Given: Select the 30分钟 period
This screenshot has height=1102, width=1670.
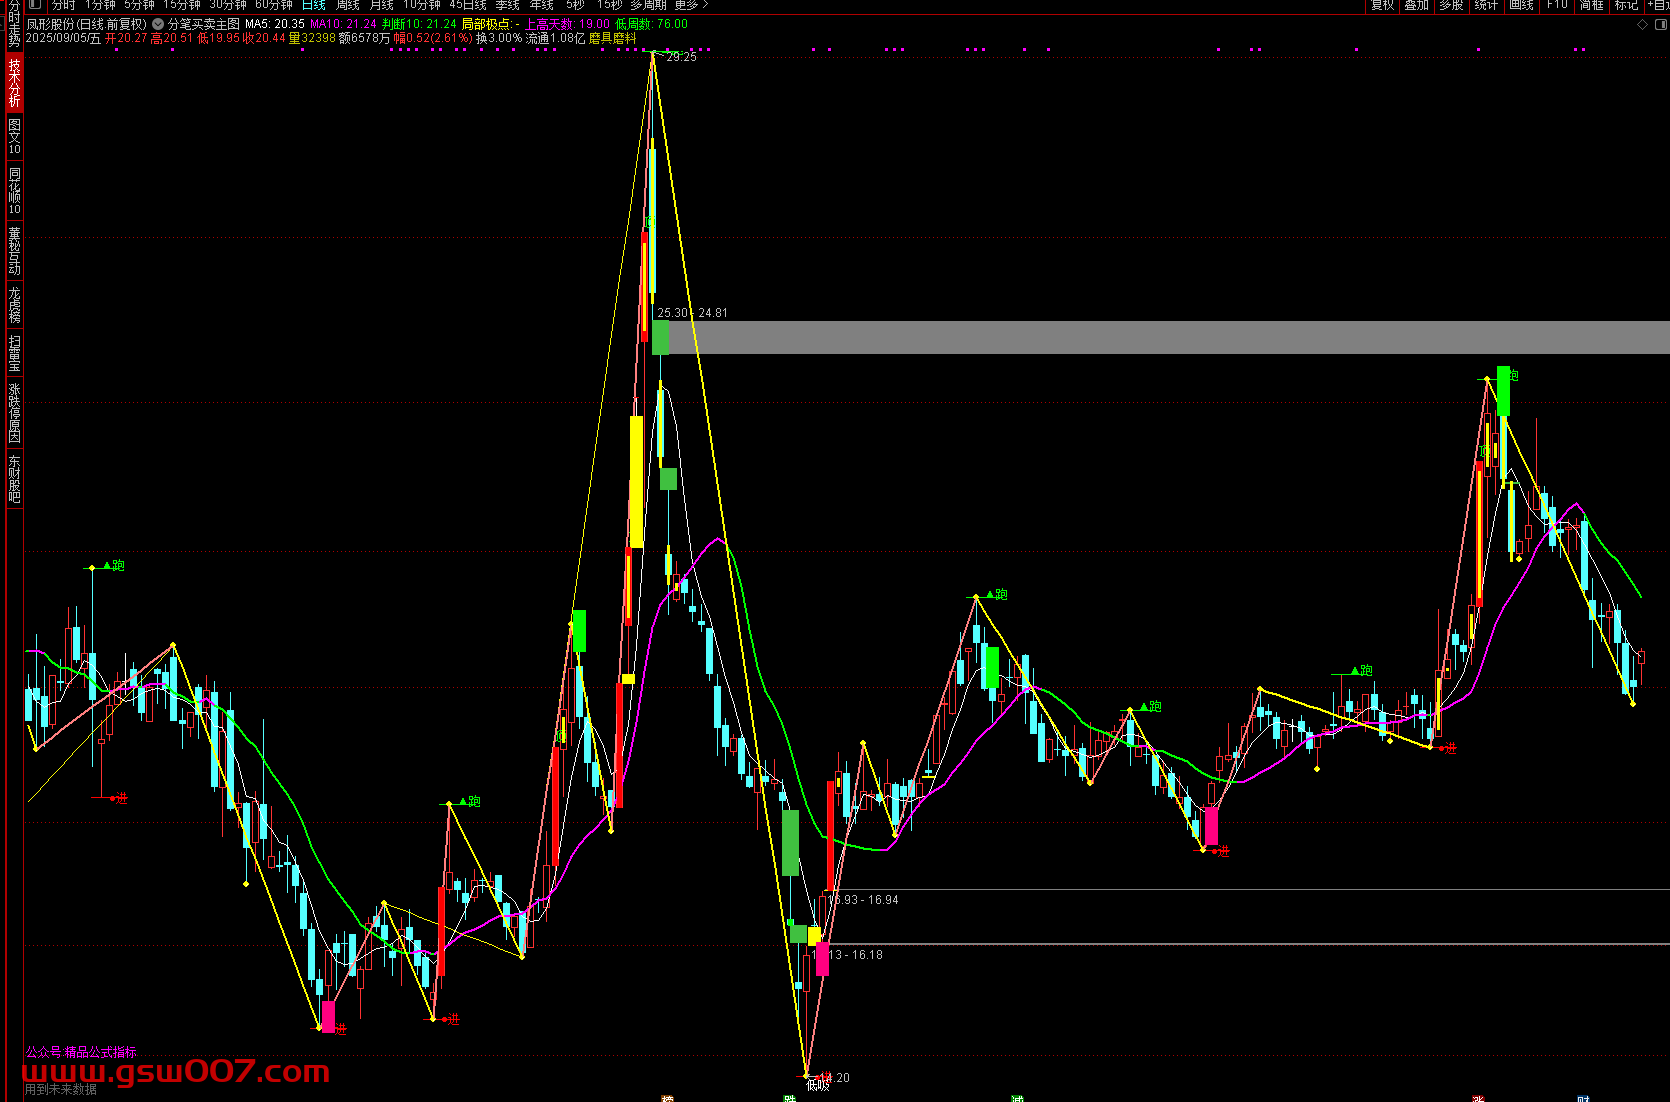Looking at the screenshot, I should [228, 5].
